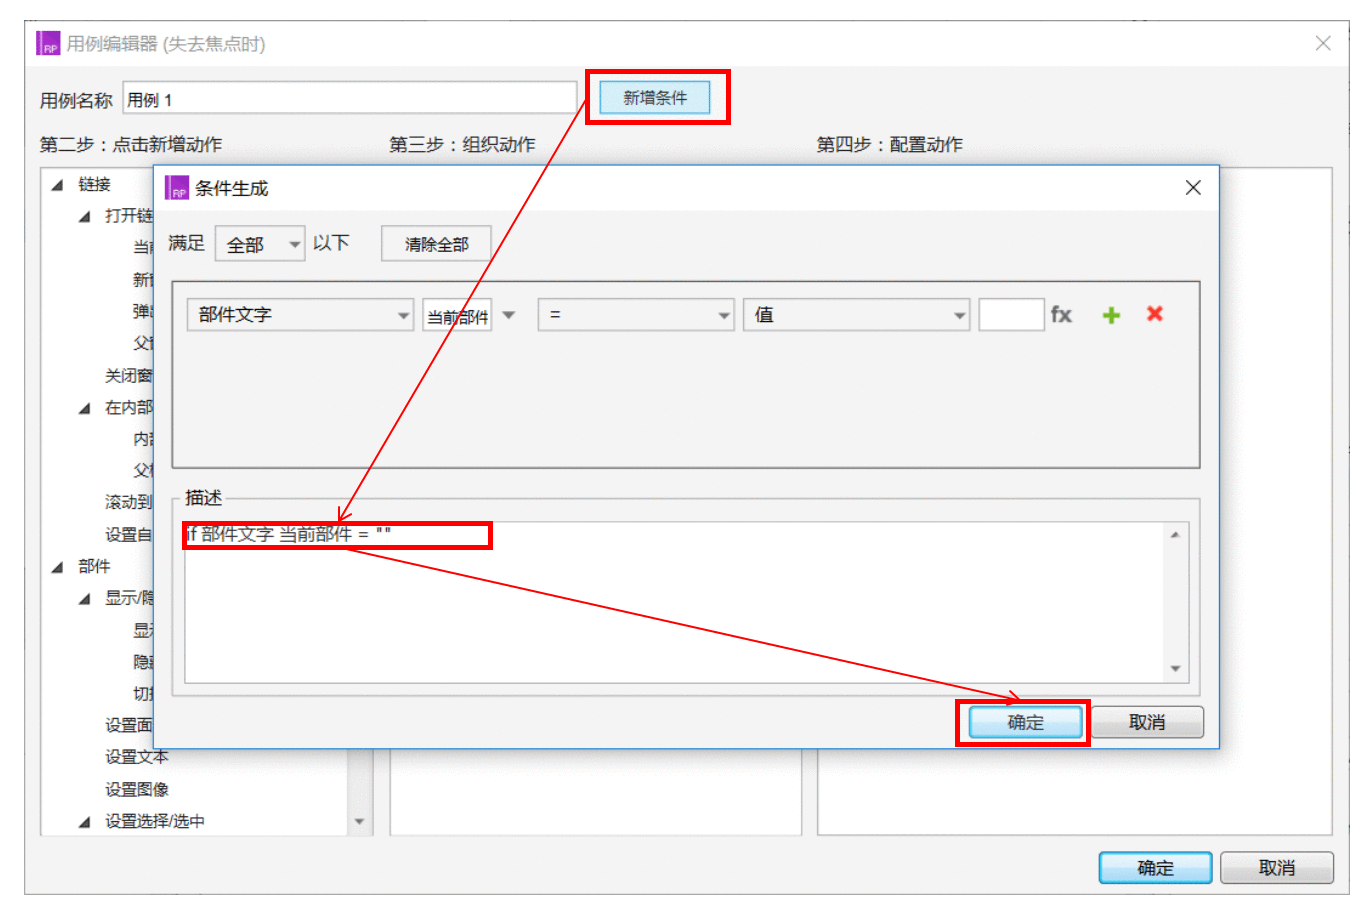Click 确定 in the 用例编辑器 window
This screenshot has height=912, width=1371.
pyautogui.click(x=1155, y=868)
